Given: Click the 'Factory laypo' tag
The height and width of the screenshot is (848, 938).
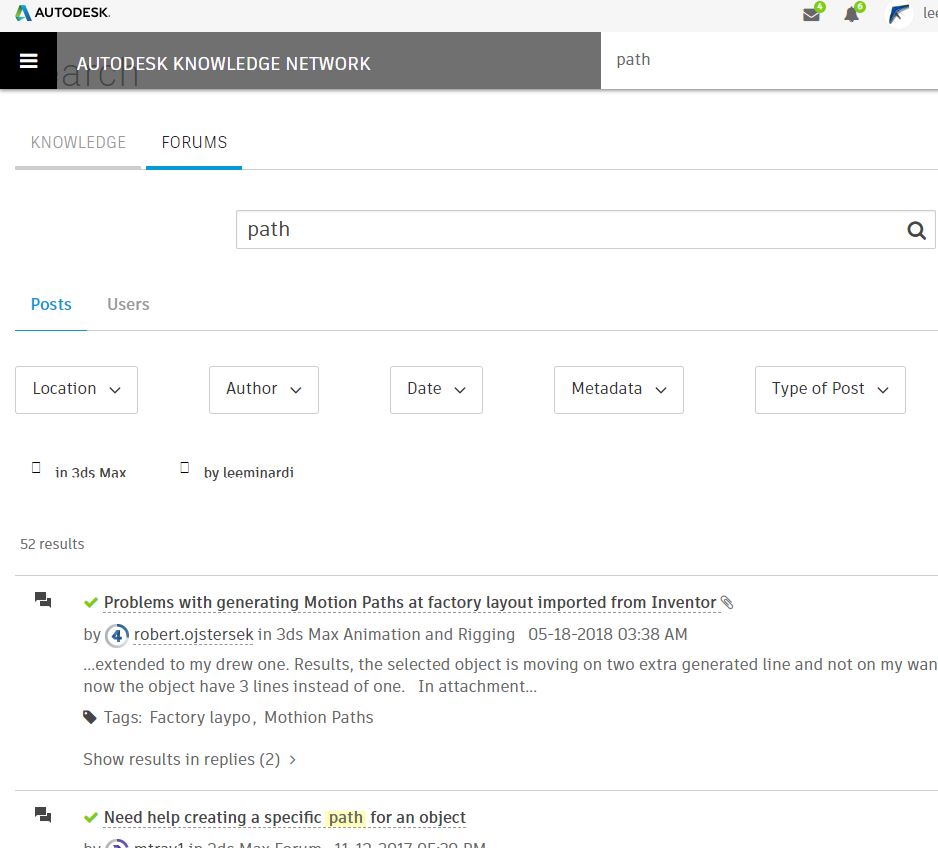Looking at the screenshot, I should (x=200, y=717).
